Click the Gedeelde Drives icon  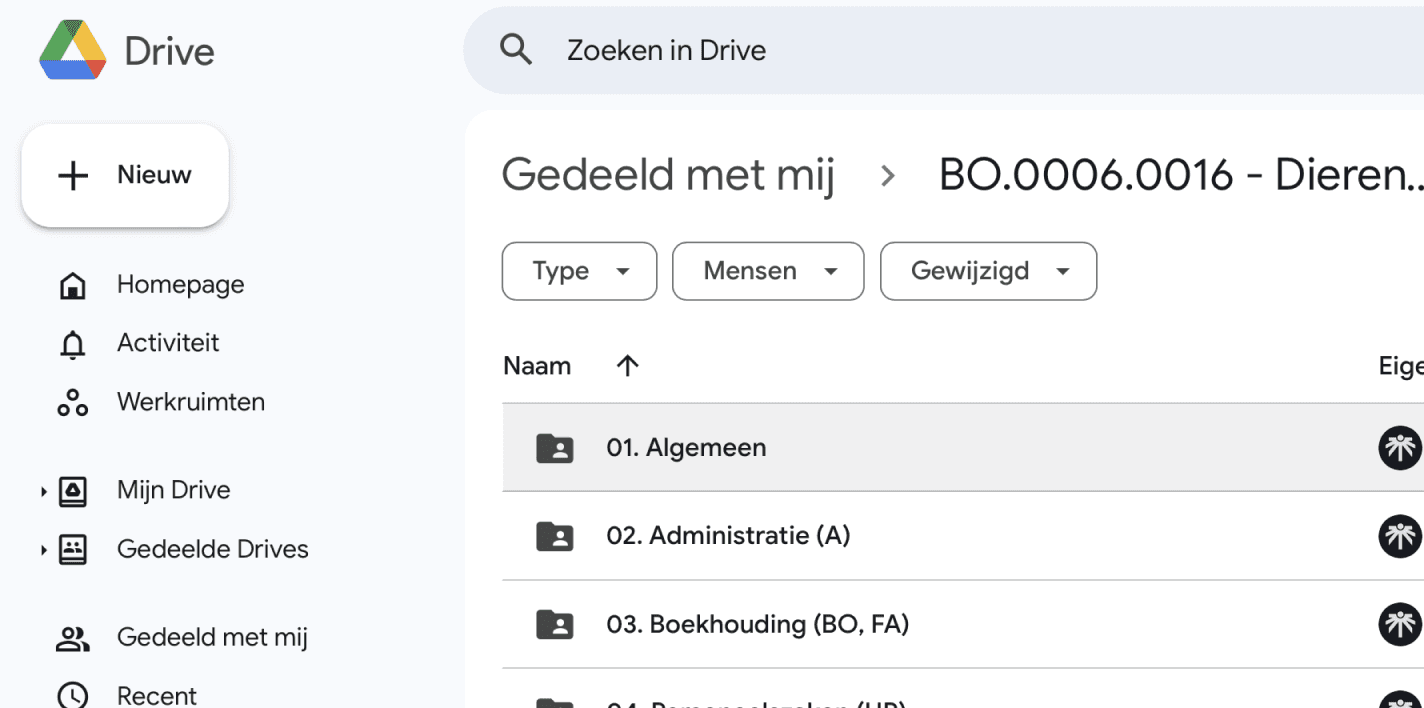pos(72,550)
